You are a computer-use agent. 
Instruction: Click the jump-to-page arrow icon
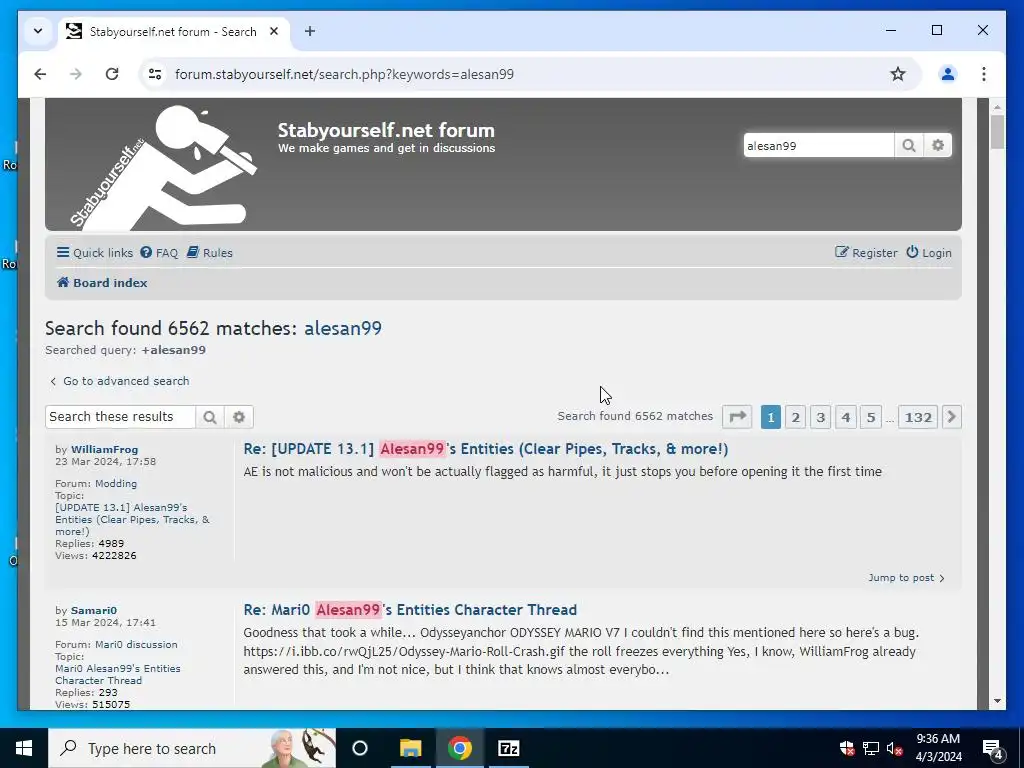[737, 417]
